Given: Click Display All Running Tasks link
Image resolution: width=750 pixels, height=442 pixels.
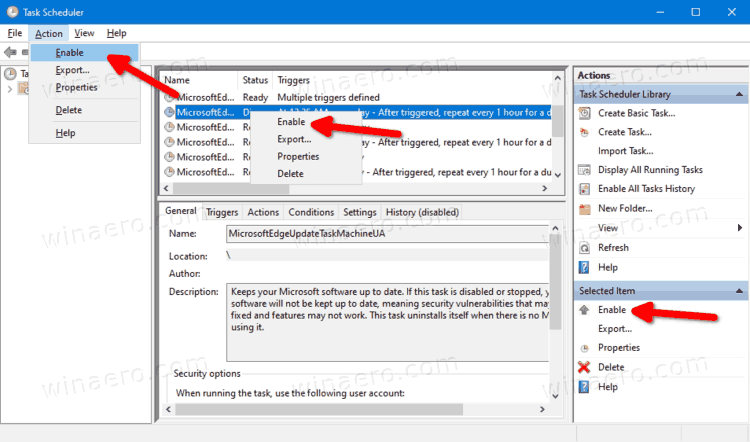Looking at the screenshot, I should [651, 170].
